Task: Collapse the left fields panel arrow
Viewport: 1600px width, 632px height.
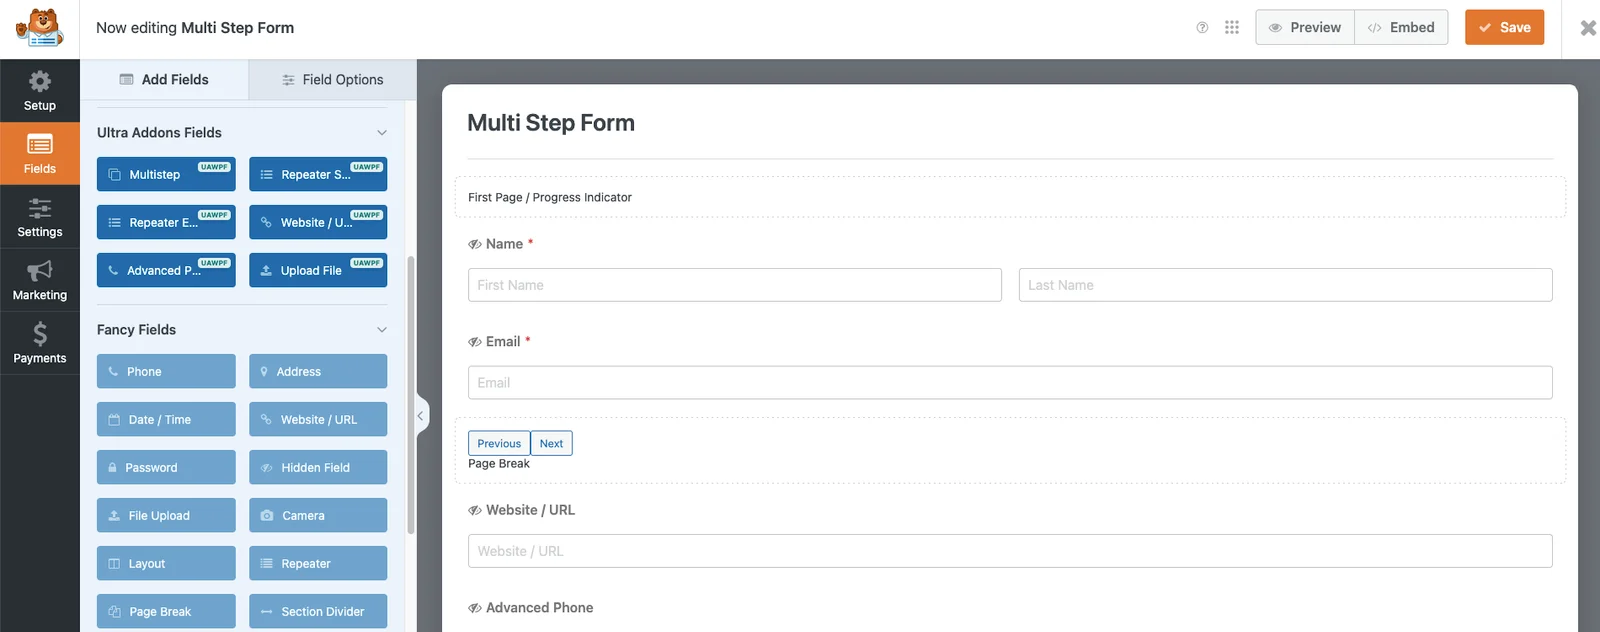Action: (x=420, y=415)
